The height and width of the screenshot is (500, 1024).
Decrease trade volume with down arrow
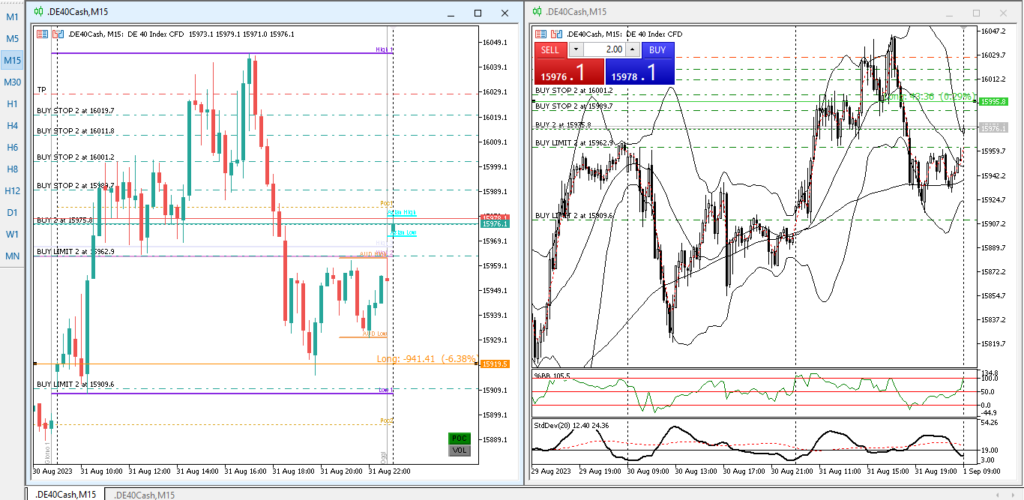coord(575,50)
